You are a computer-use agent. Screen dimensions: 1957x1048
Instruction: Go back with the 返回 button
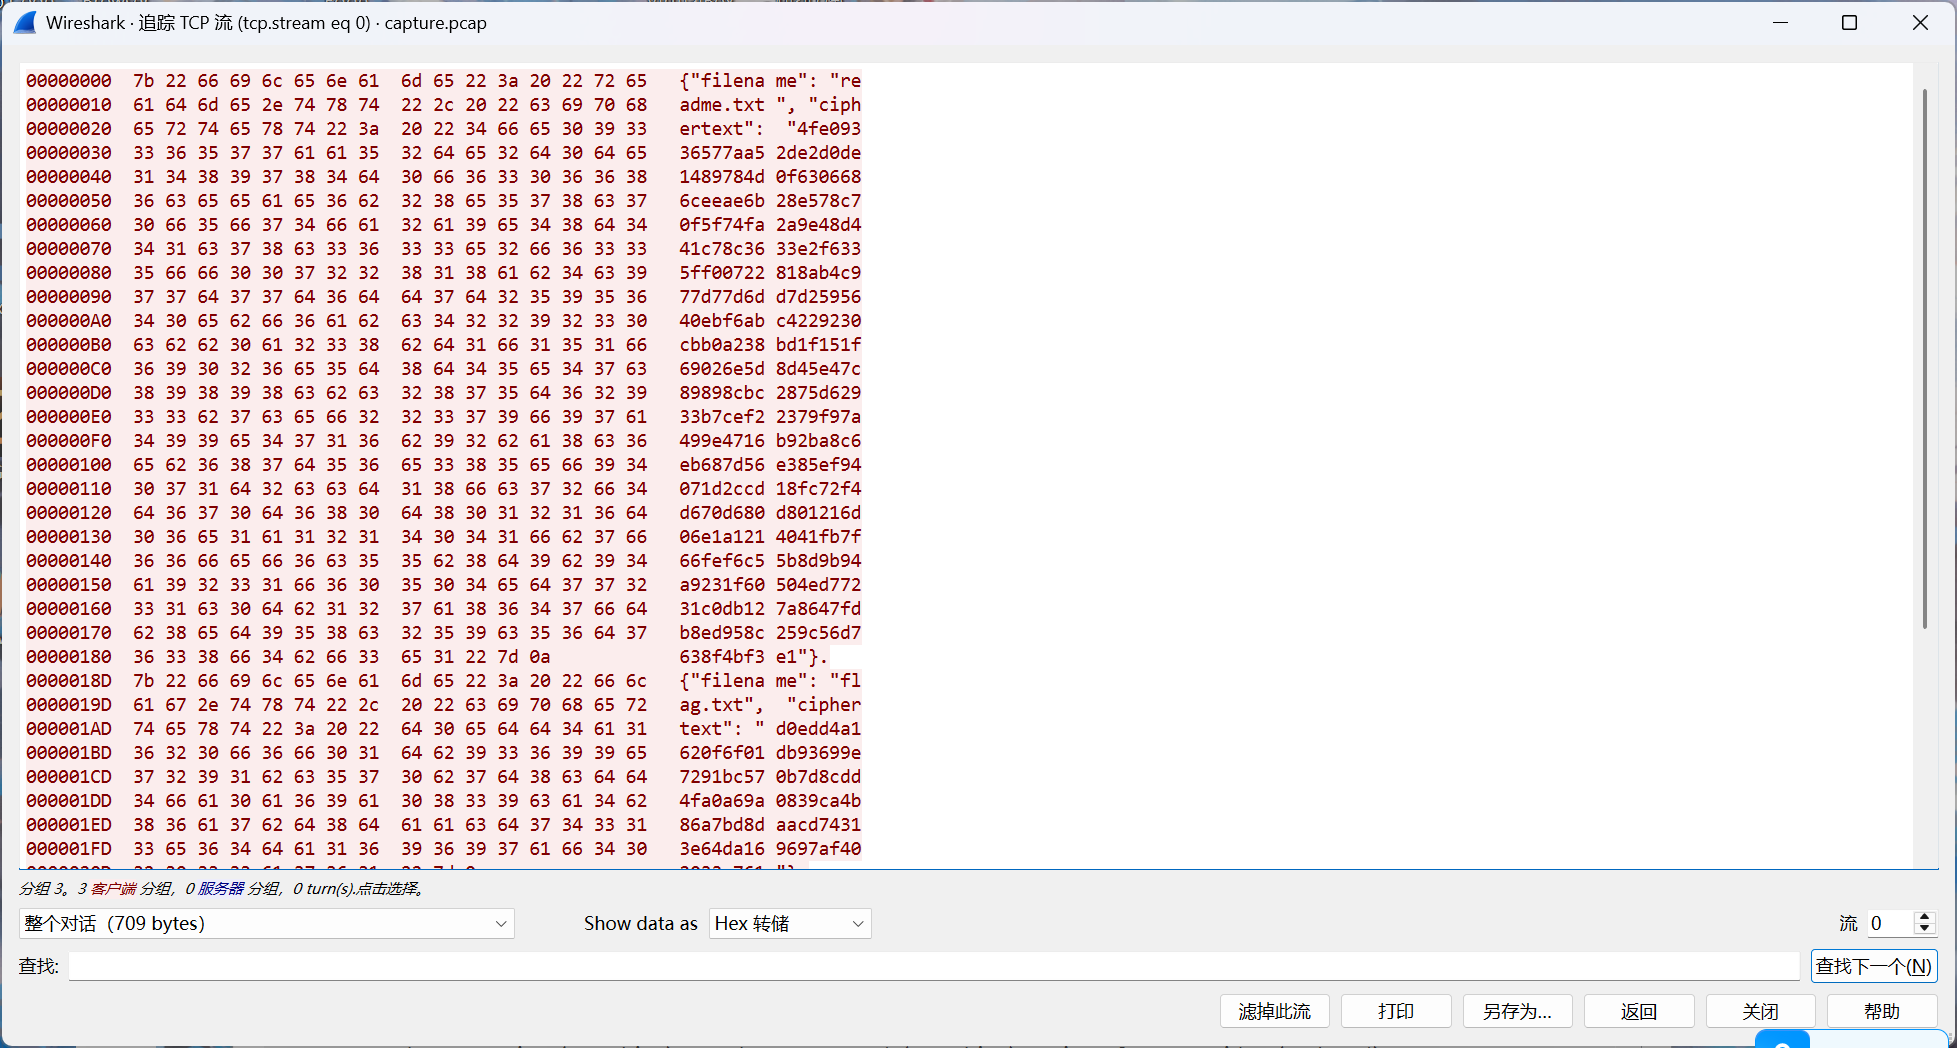click(x=1639, y=1011)
